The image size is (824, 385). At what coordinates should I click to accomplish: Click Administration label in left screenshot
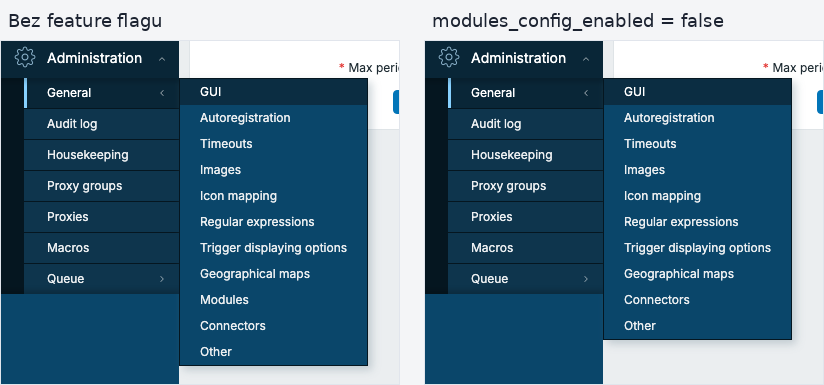(95, 58)
